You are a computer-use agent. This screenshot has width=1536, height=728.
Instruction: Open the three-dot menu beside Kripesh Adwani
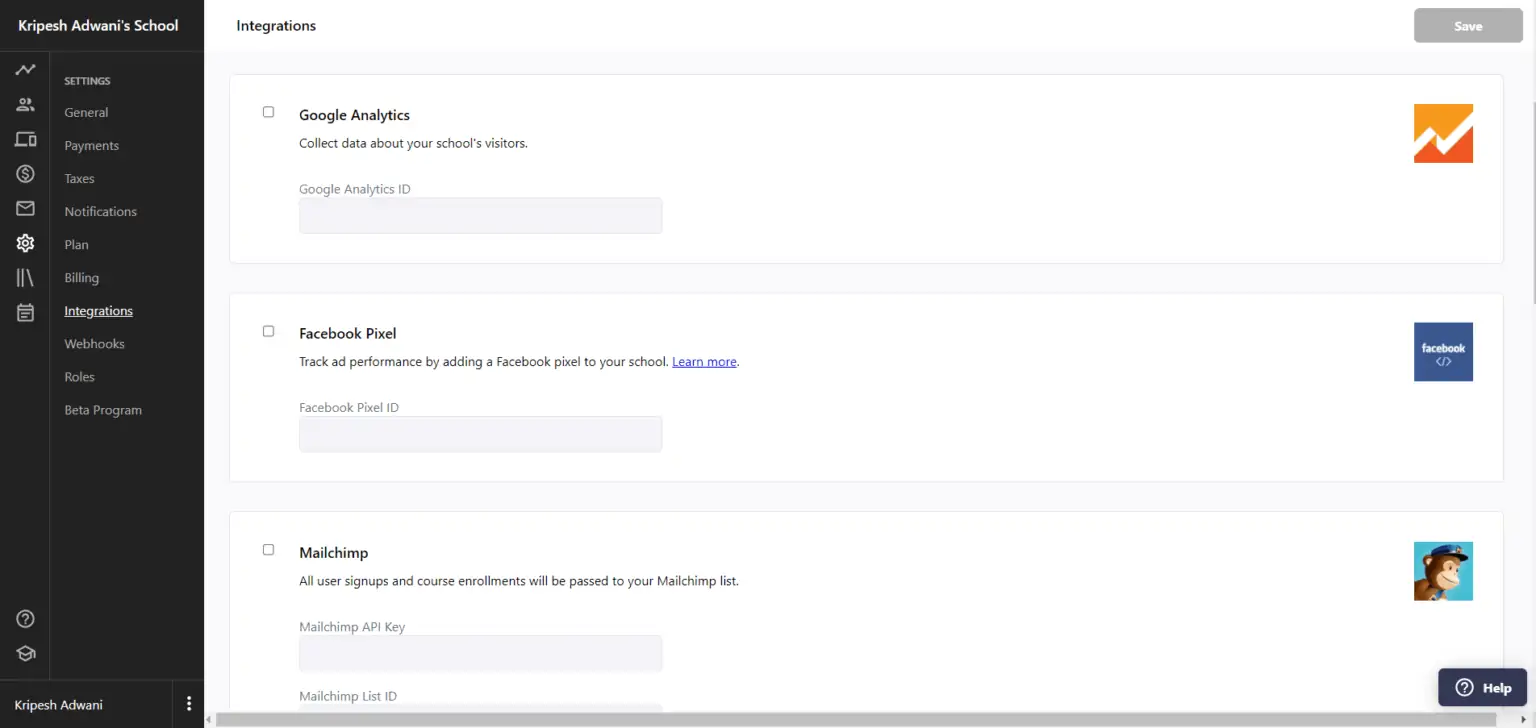(189, 704)
